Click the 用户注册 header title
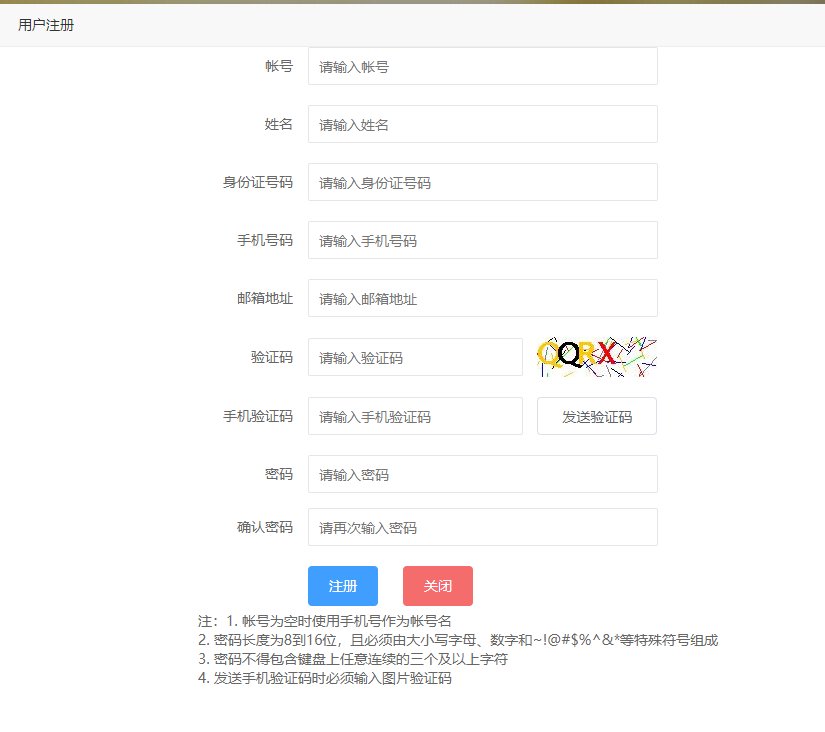Image resolution: width=825 pixels, height=732 pixels. (x=46, y=25)
